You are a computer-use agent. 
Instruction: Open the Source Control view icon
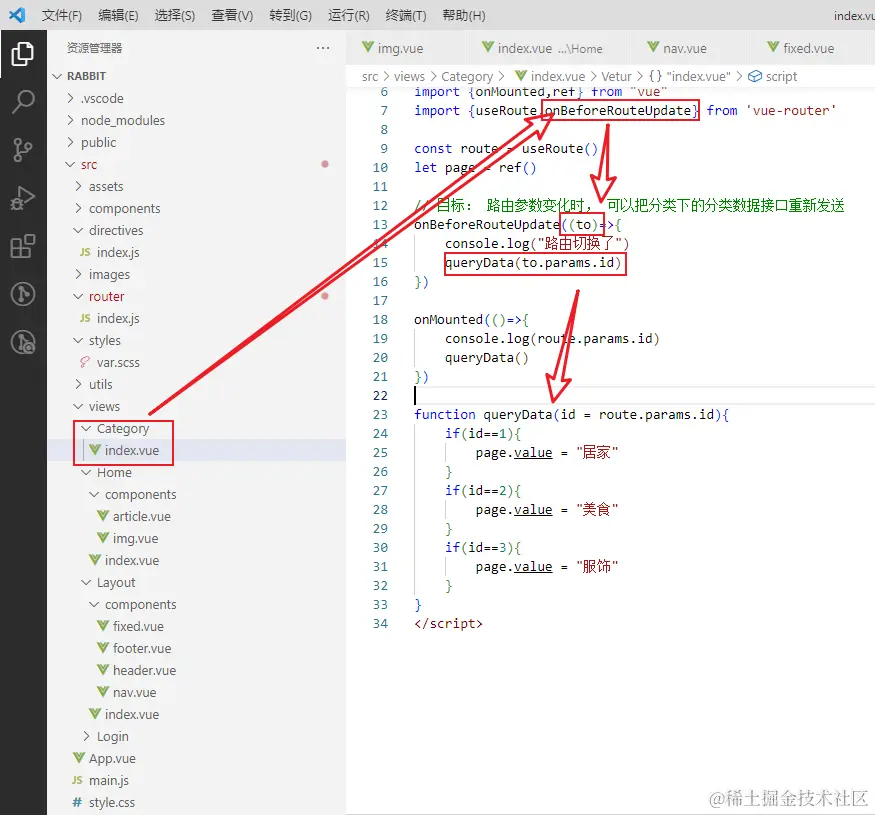pyautogui.click(x=23, y=150)
